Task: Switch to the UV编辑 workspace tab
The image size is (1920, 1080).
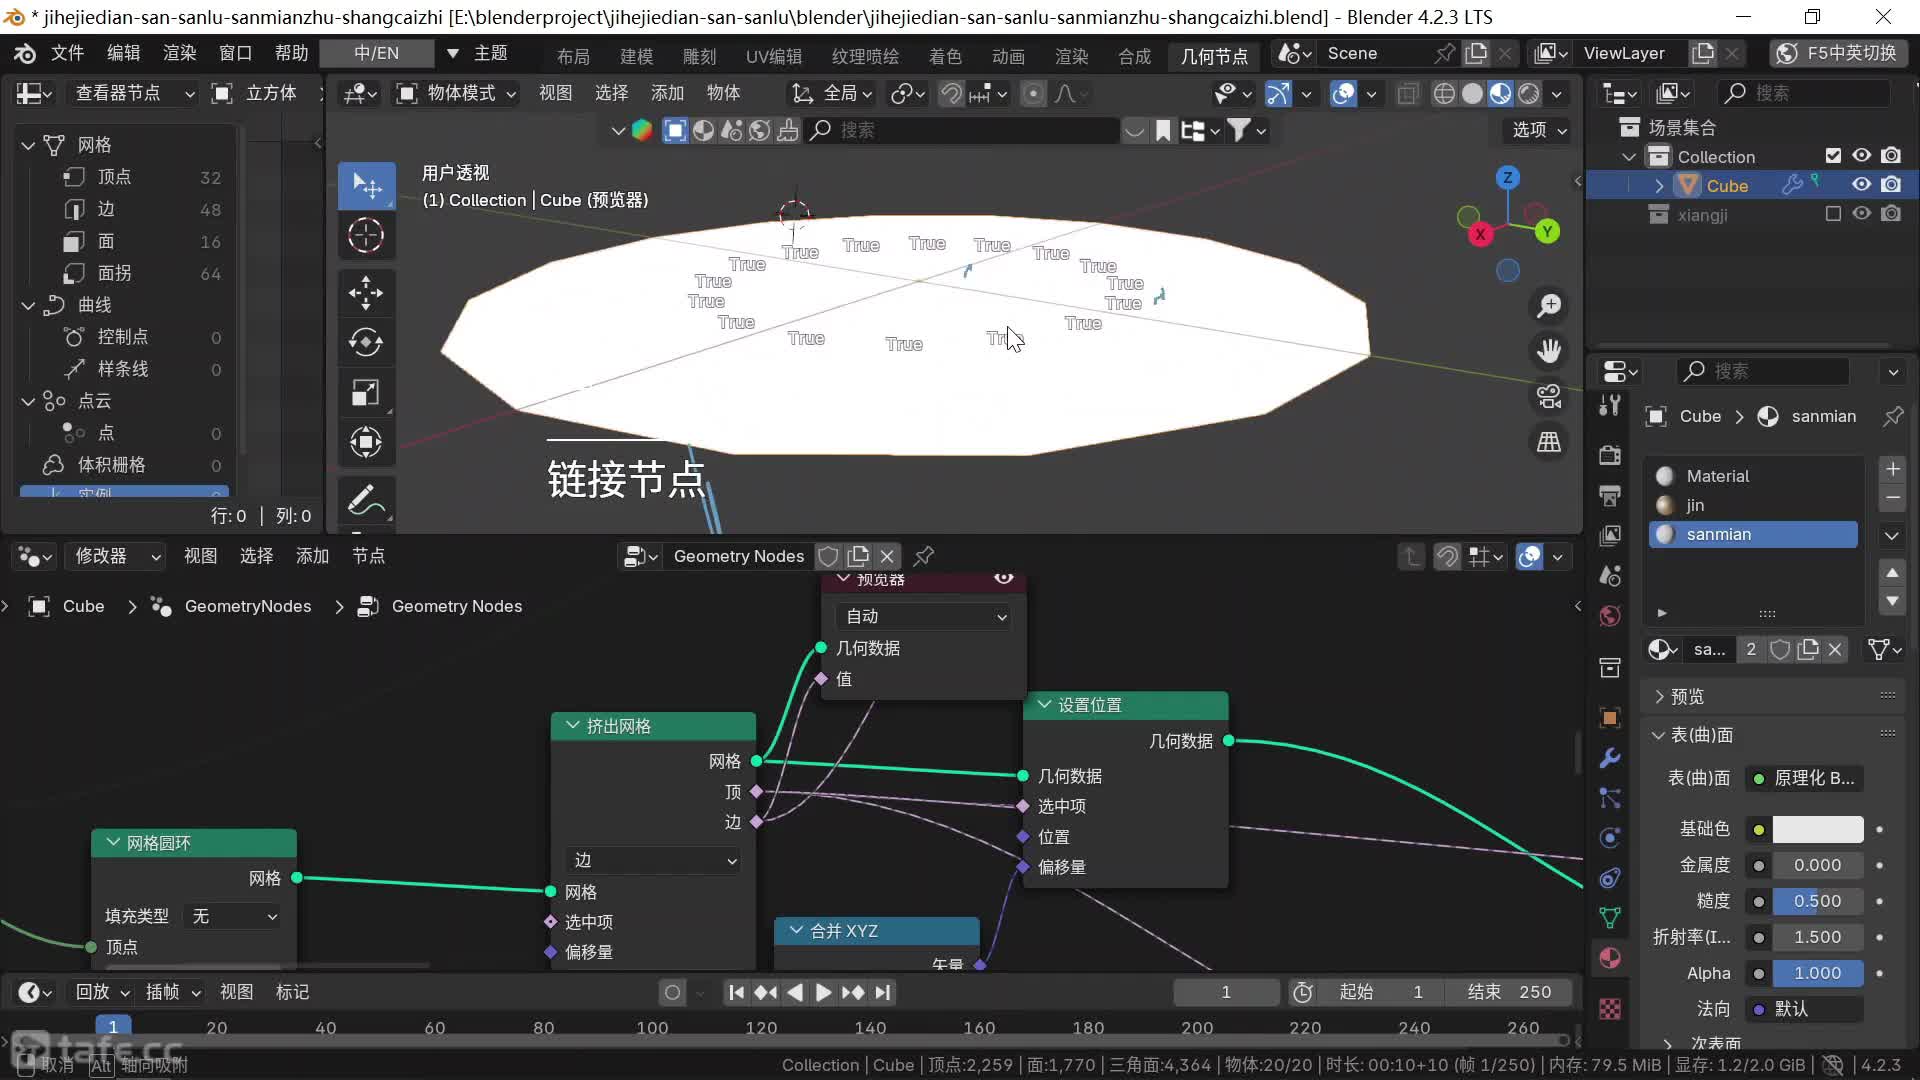Action: tap(773, 55)
